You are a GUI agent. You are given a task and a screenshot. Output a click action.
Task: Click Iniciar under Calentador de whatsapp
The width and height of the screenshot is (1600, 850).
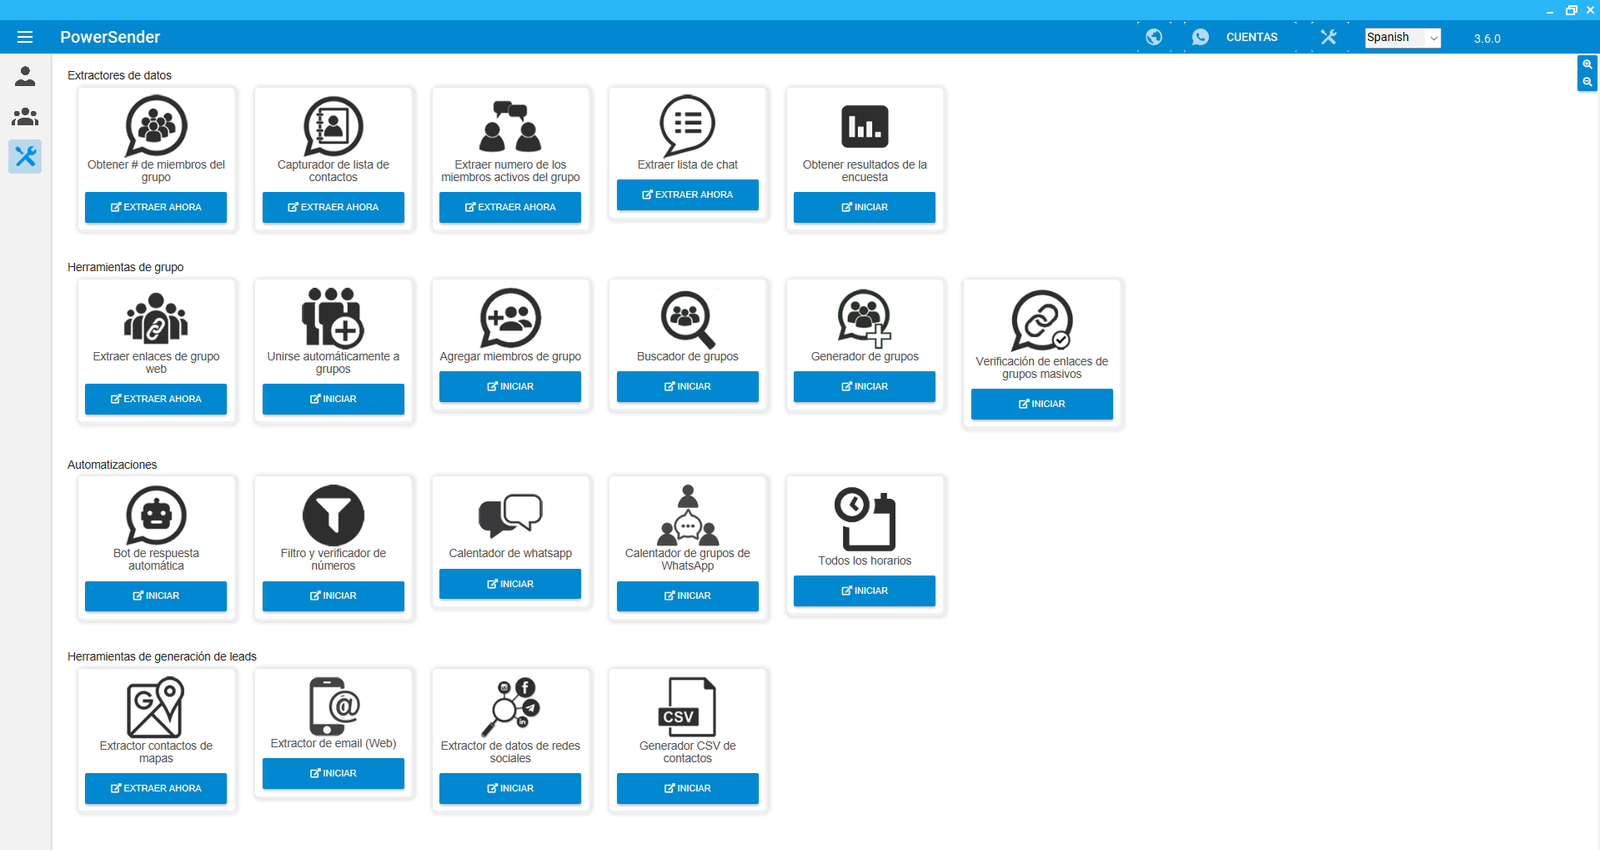pyautogui.click(x=510, y=584)
